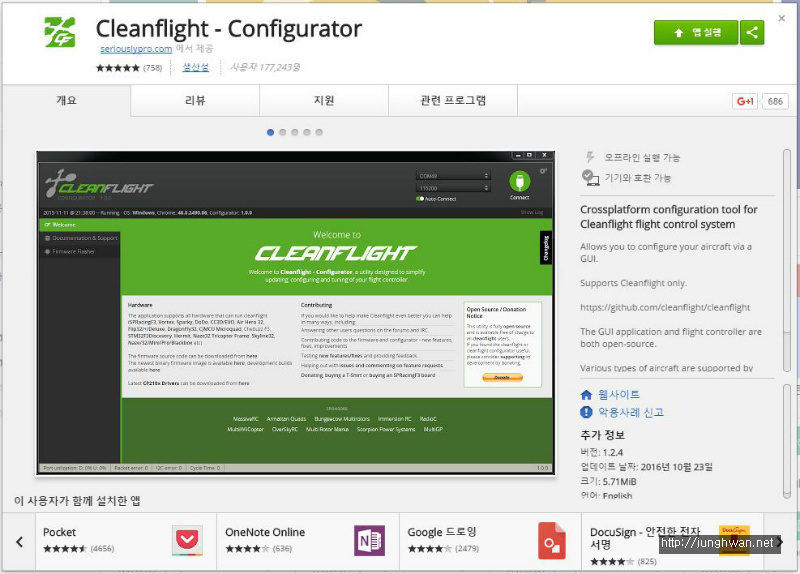The width and height of the screenshot is (800, 574).
Task: Switch to the overview tab
Action: tap(66, 101)
